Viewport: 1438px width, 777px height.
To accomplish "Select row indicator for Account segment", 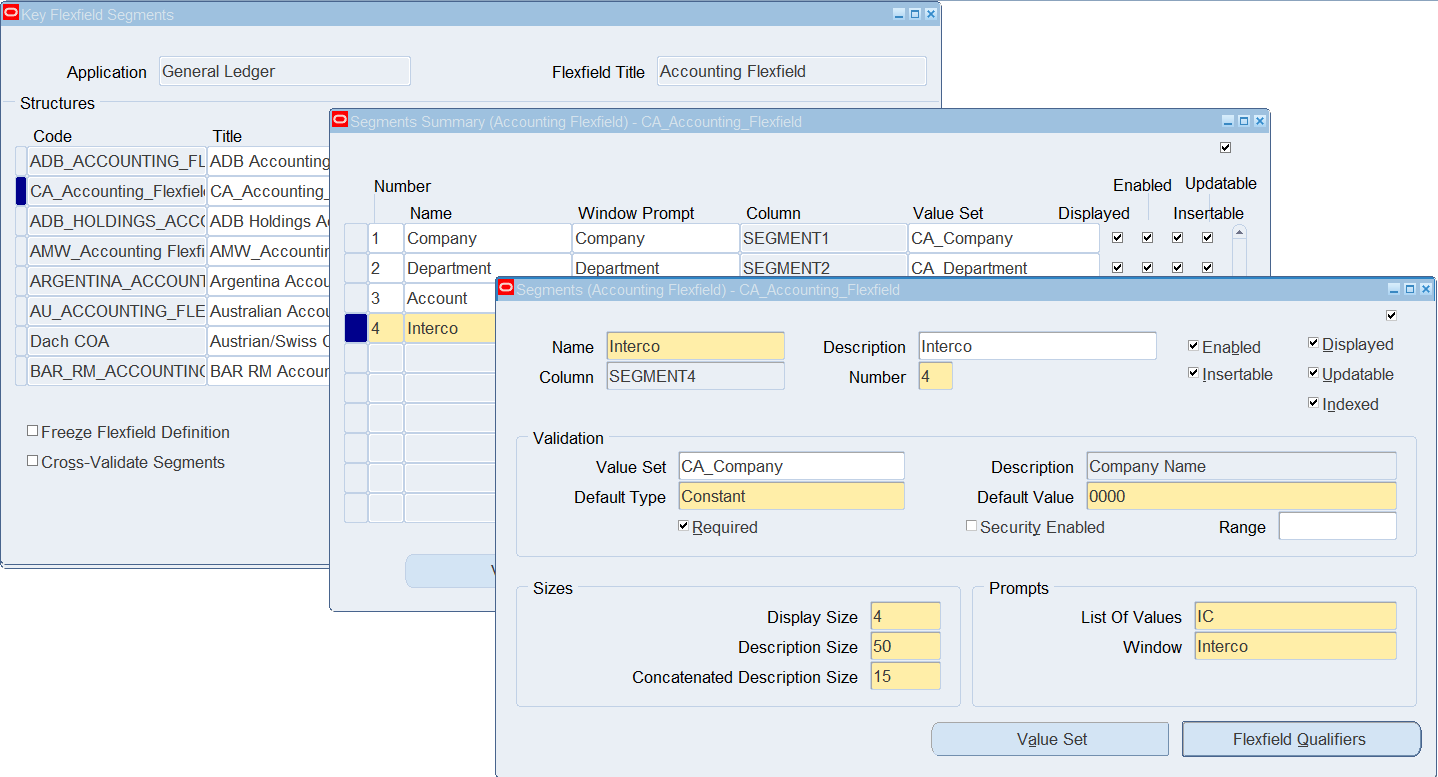I will pyautogui.click(x=356, y=298).
